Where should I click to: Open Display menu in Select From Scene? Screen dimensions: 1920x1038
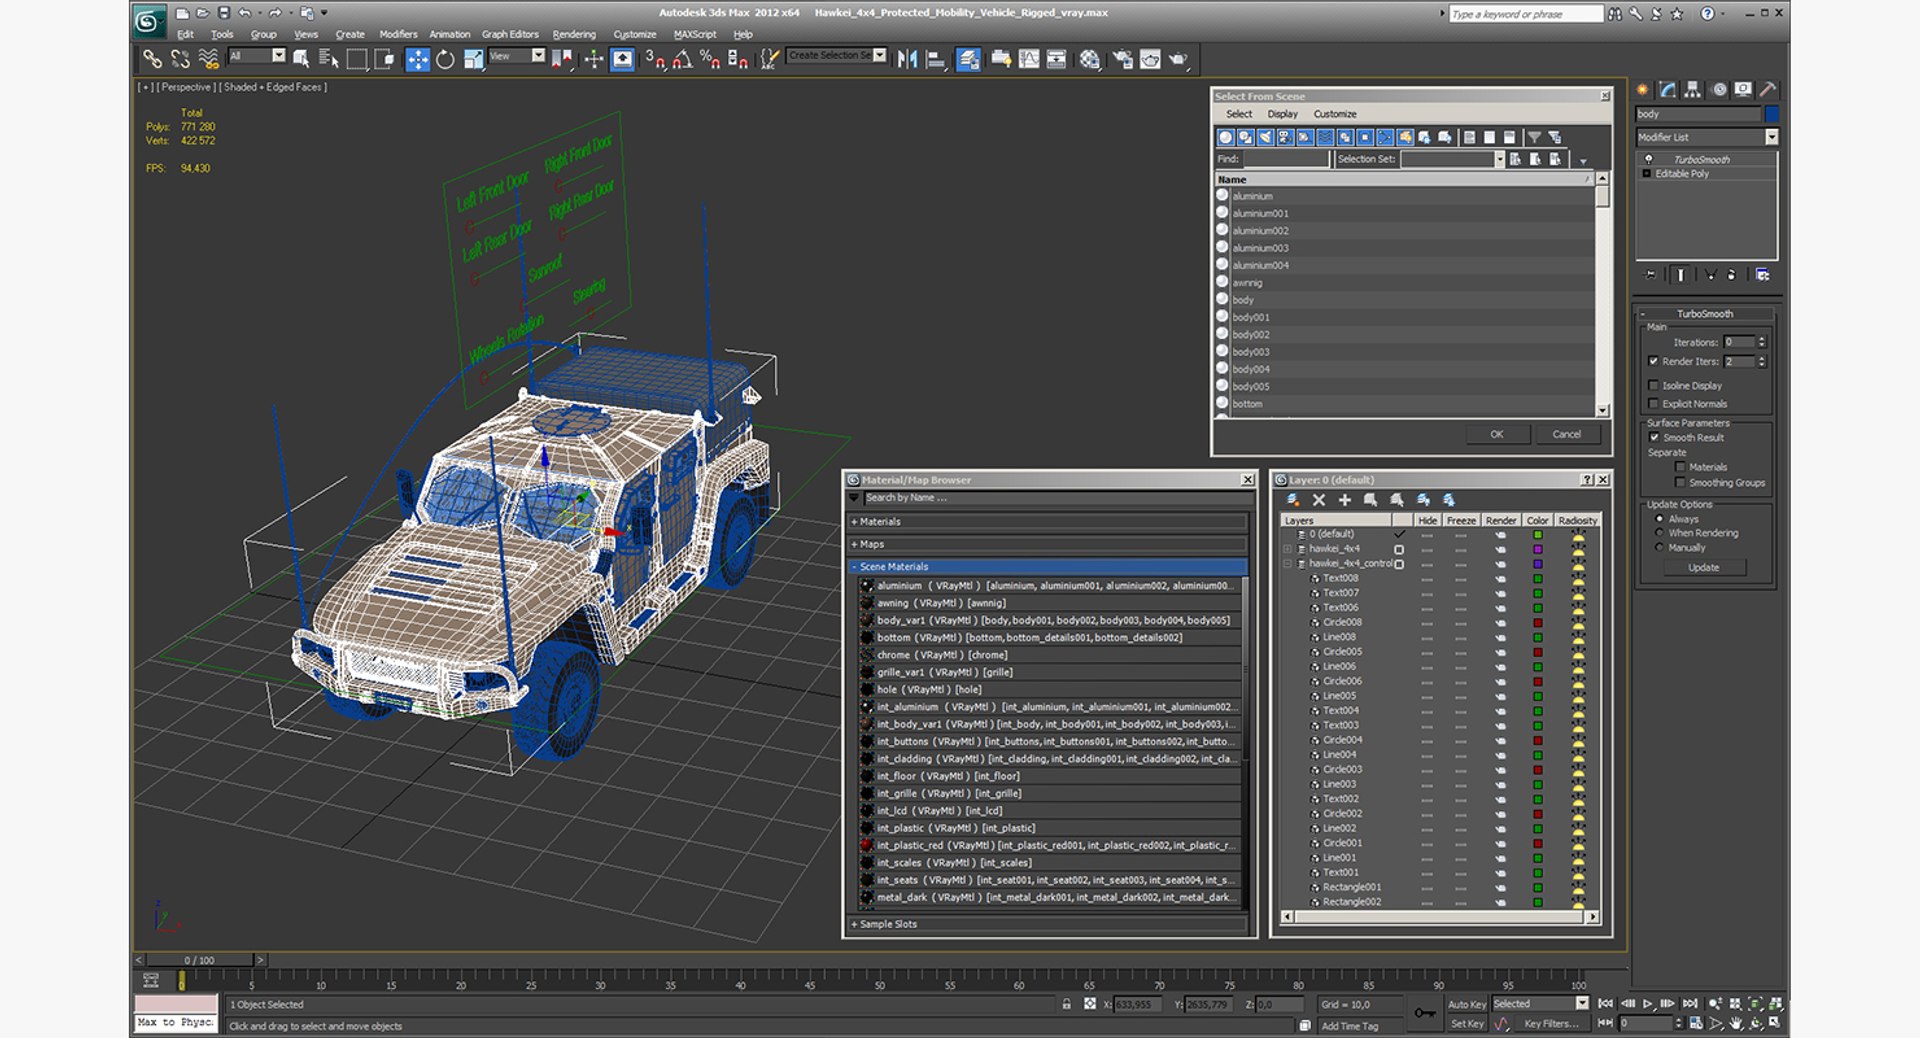pos(1282,114)
